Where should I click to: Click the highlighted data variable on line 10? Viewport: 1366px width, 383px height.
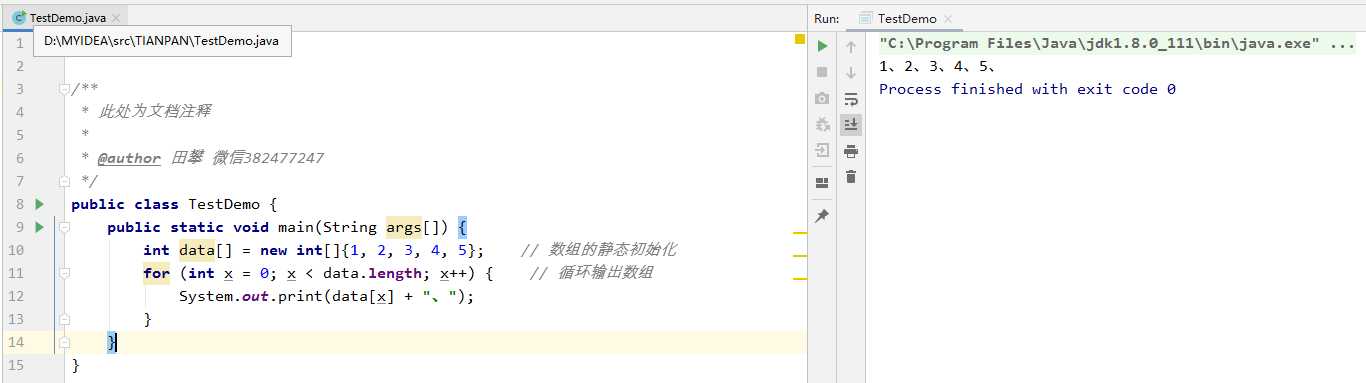[x=197, y=250]
